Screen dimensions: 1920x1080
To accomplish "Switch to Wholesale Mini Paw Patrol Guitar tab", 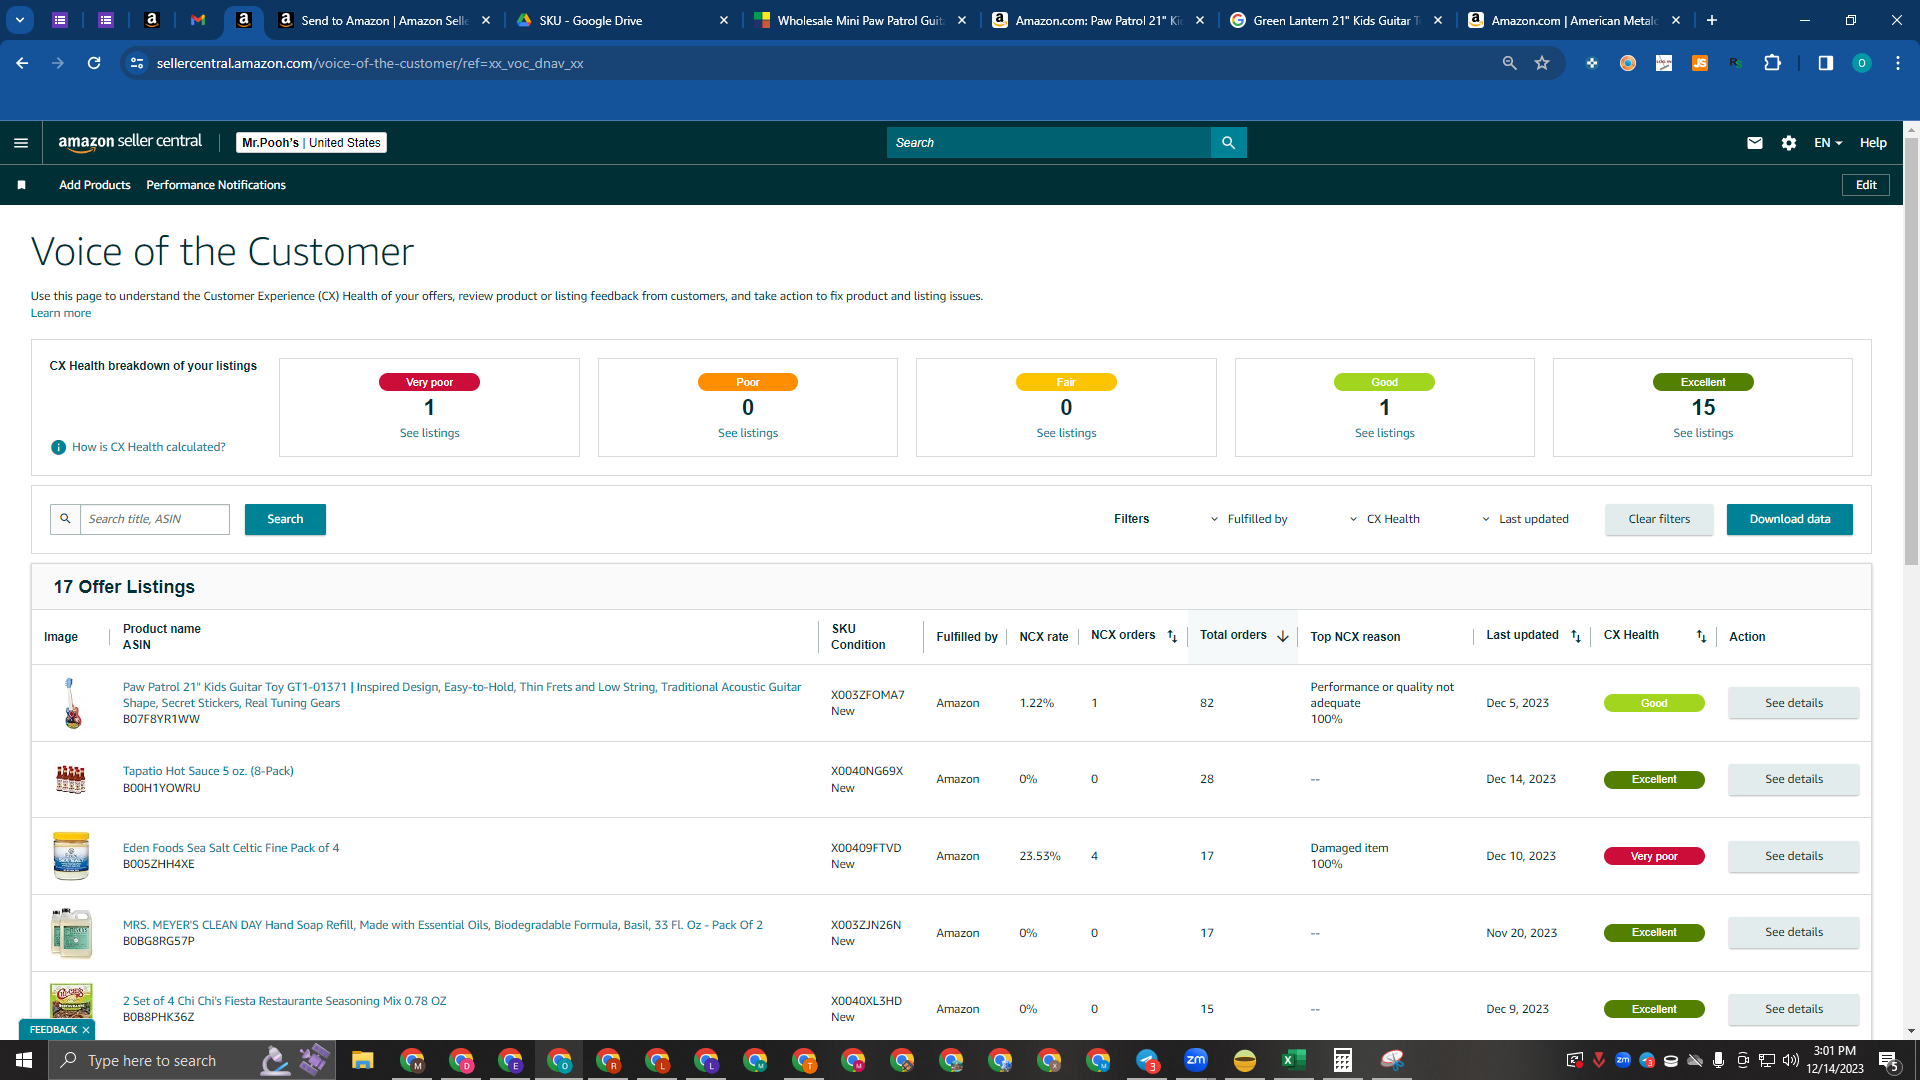I will [x=860, y=20].
